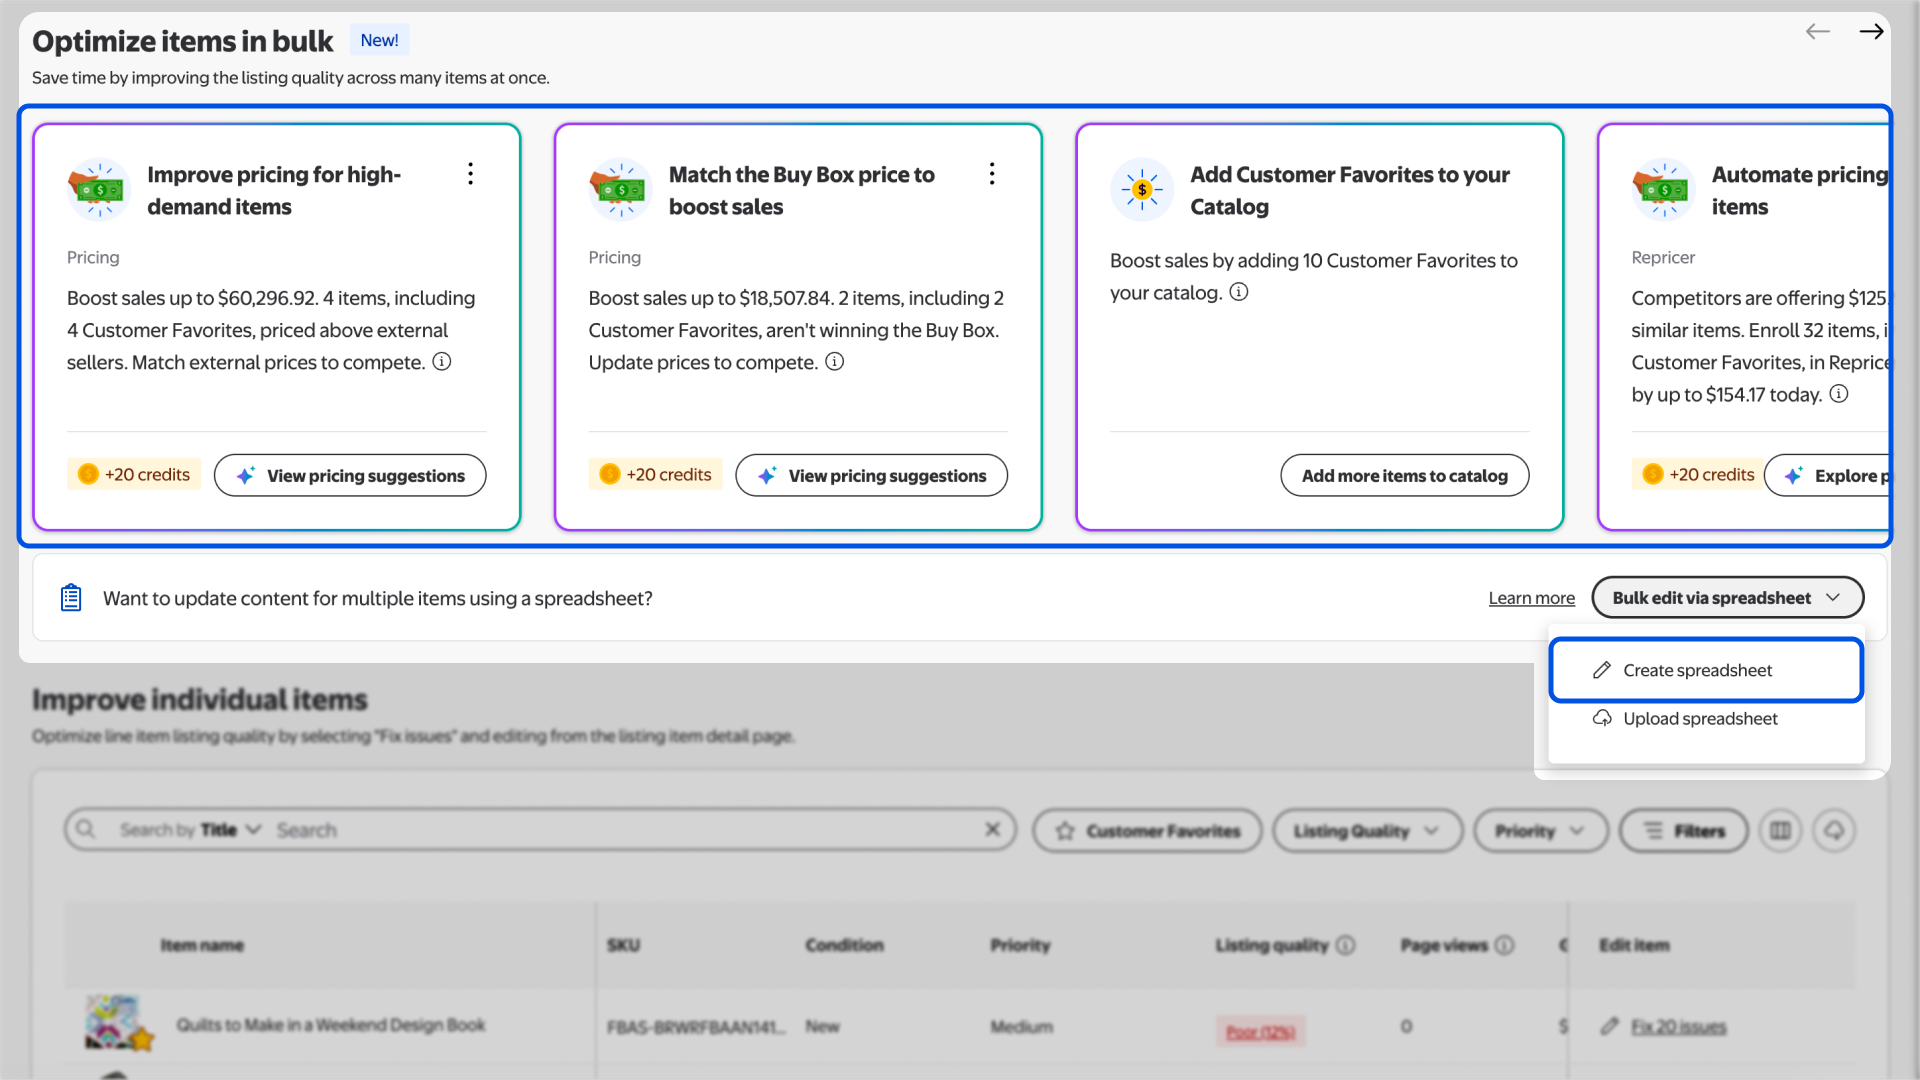Click the search magnifier icon

tap(86, 830)
